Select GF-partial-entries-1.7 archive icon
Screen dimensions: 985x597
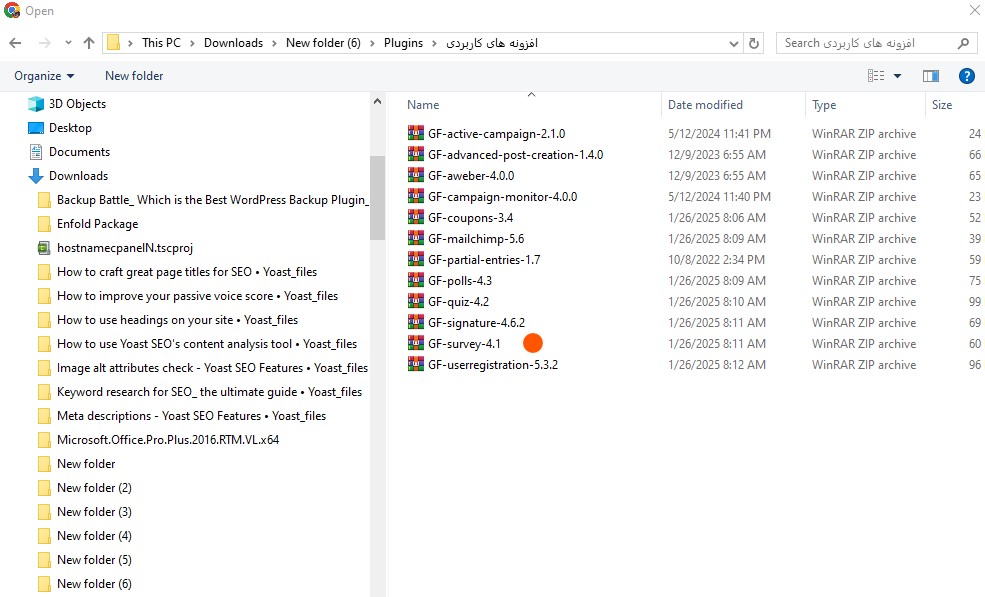tap(416, 259)
